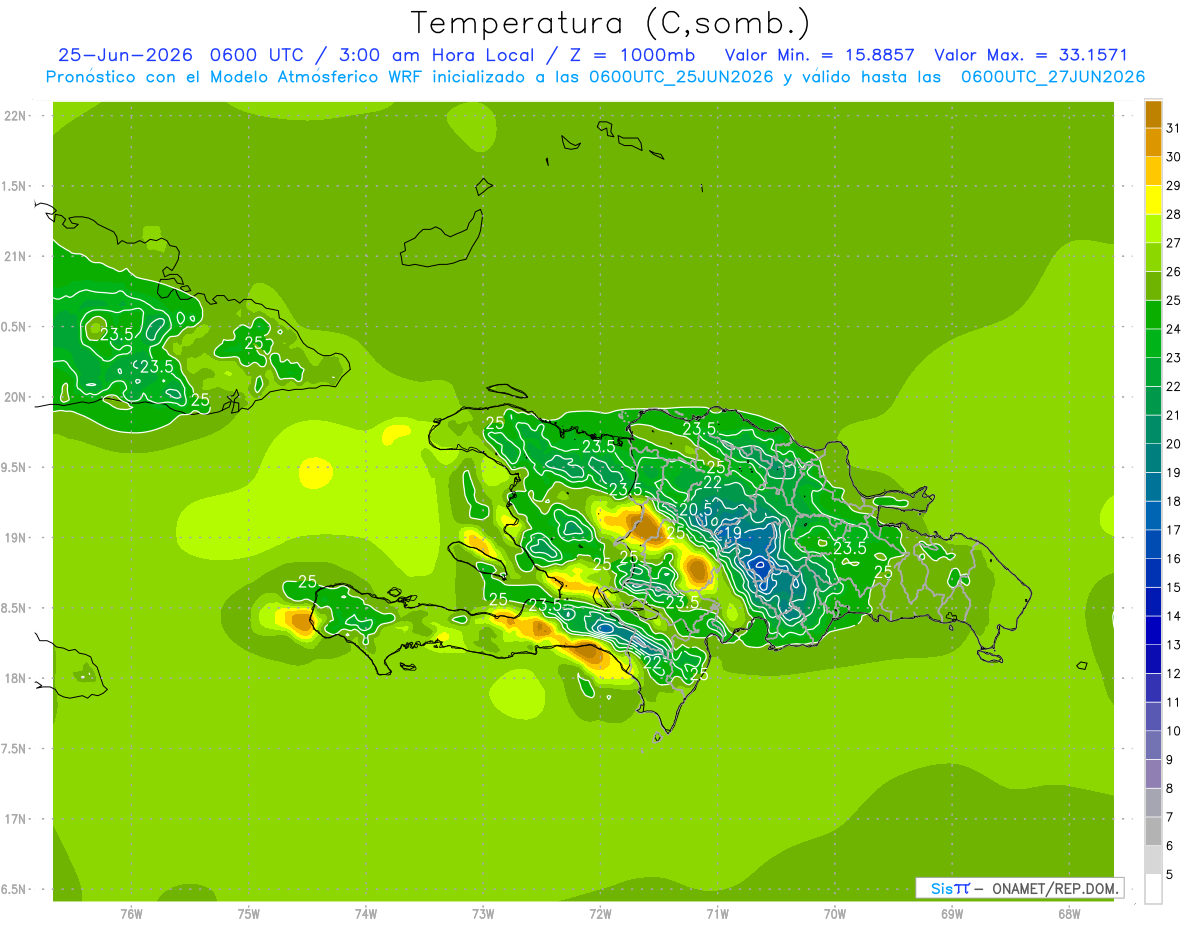Click the "73W" longitude axis label
This screenshot has width=1200, height=927.
[x=483, y=914]
